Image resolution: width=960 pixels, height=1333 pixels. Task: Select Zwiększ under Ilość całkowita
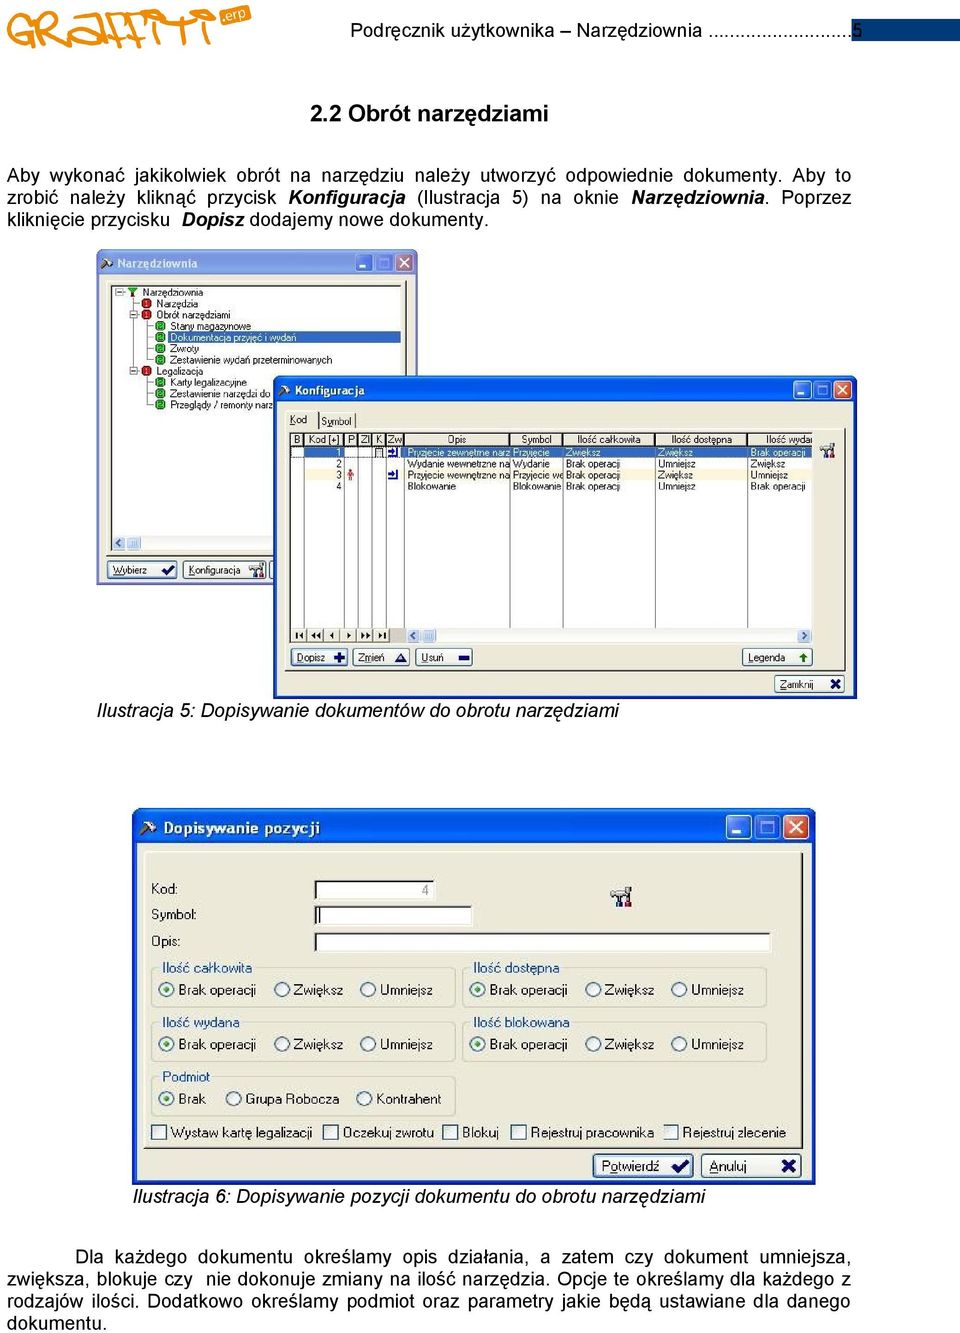click(x=282, y=989)
